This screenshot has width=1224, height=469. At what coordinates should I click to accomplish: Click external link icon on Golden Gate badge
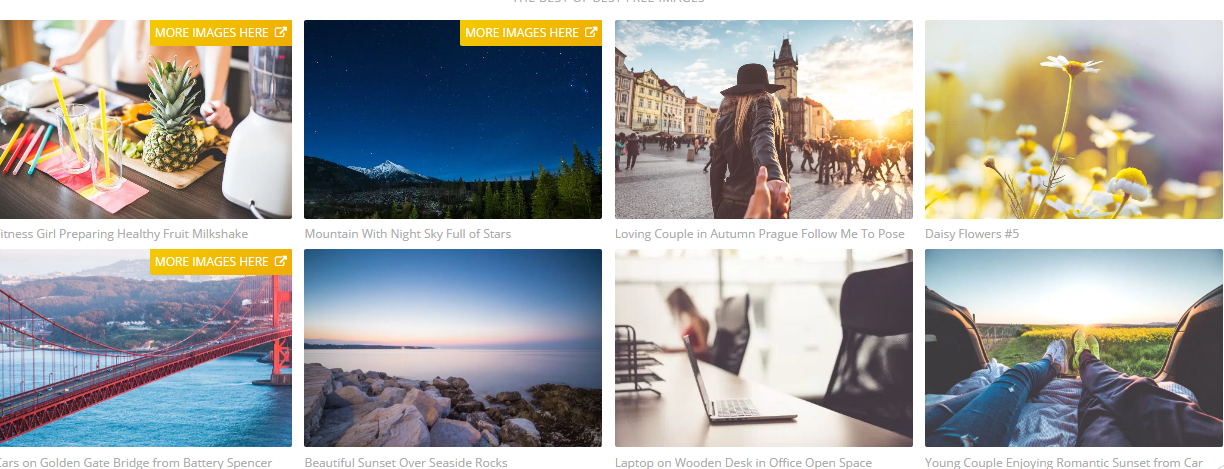281,261
